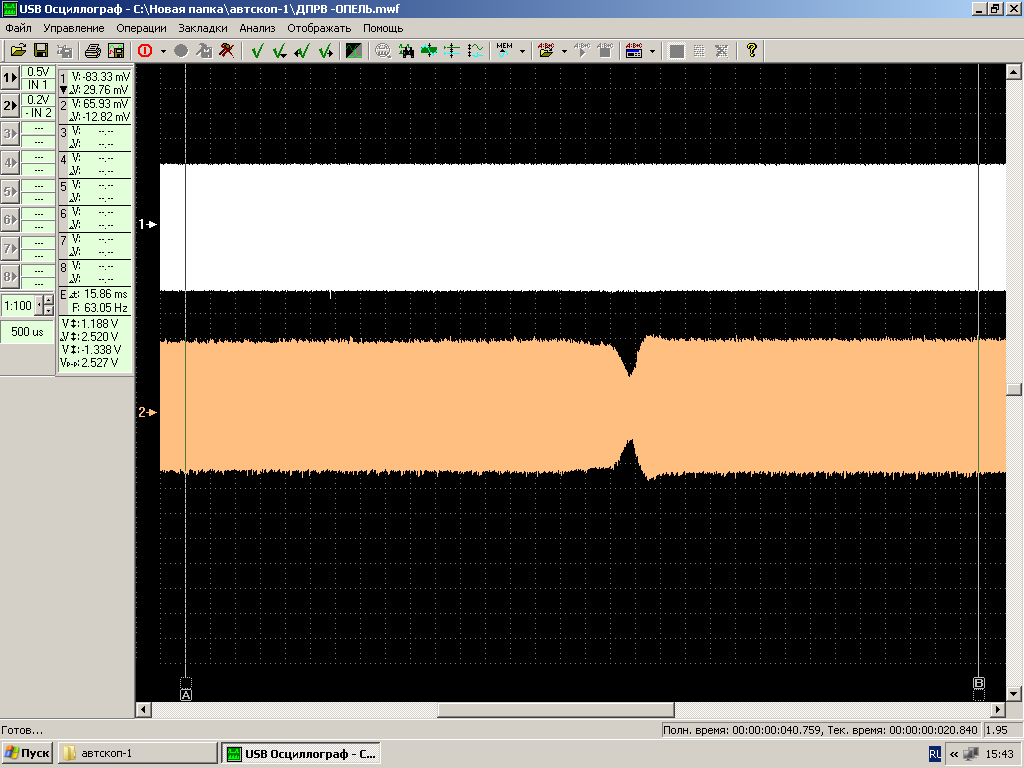
Task: Toggle channel 5 button
Action: coord(10,191)
